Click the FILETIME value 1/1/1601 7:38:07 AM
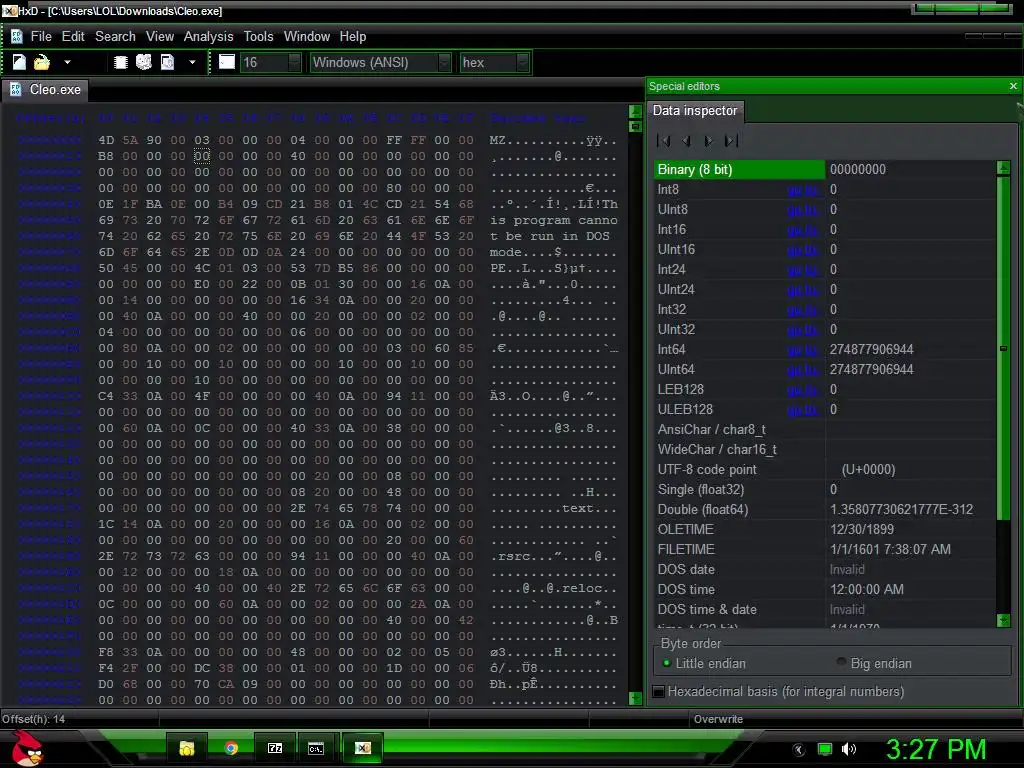The height and width of the screenshot is (768, 1024). click(x=890, y=550)
